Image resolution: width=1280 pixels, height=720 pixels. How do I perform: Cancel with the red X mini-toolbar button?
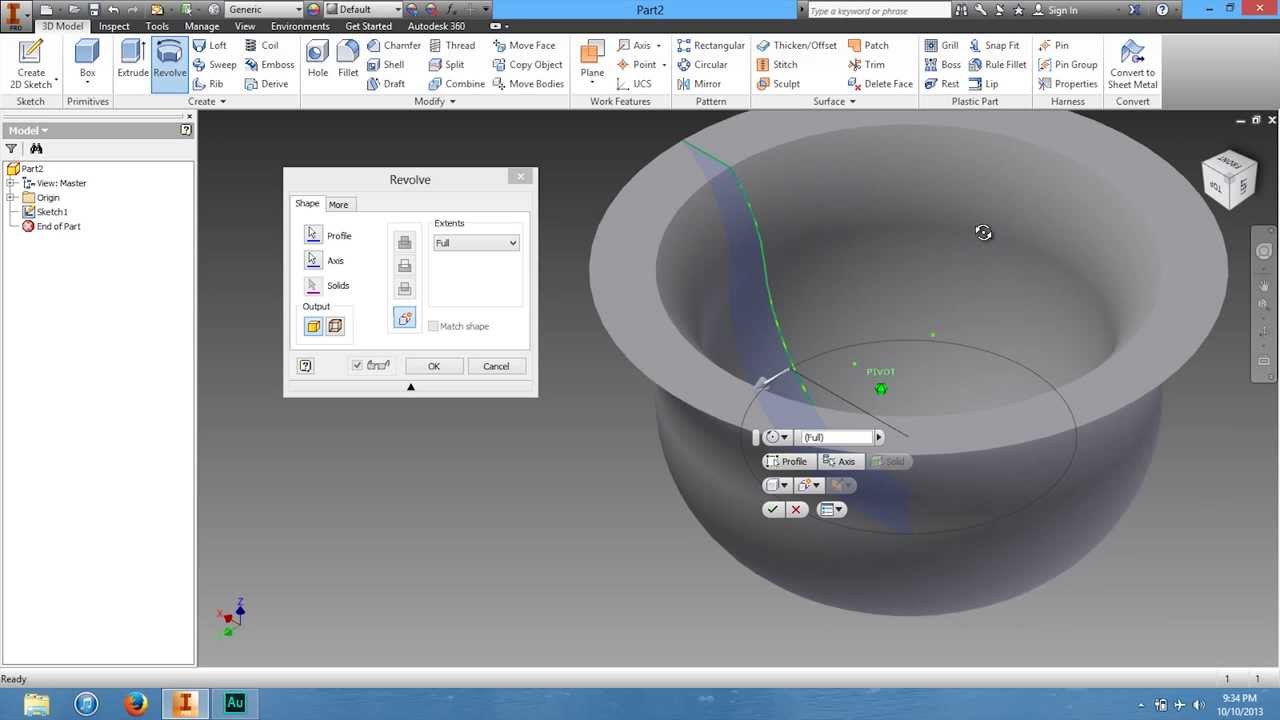point(796,510)
